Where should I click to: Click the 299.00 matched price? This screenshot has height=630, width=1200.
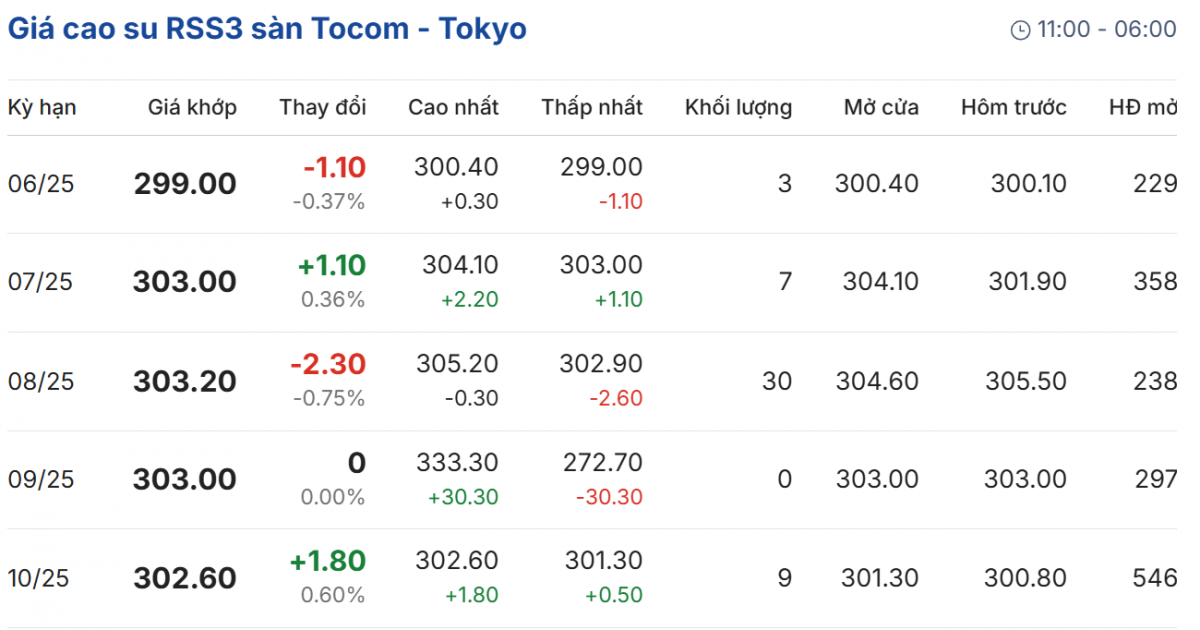(x=185, y=184)
